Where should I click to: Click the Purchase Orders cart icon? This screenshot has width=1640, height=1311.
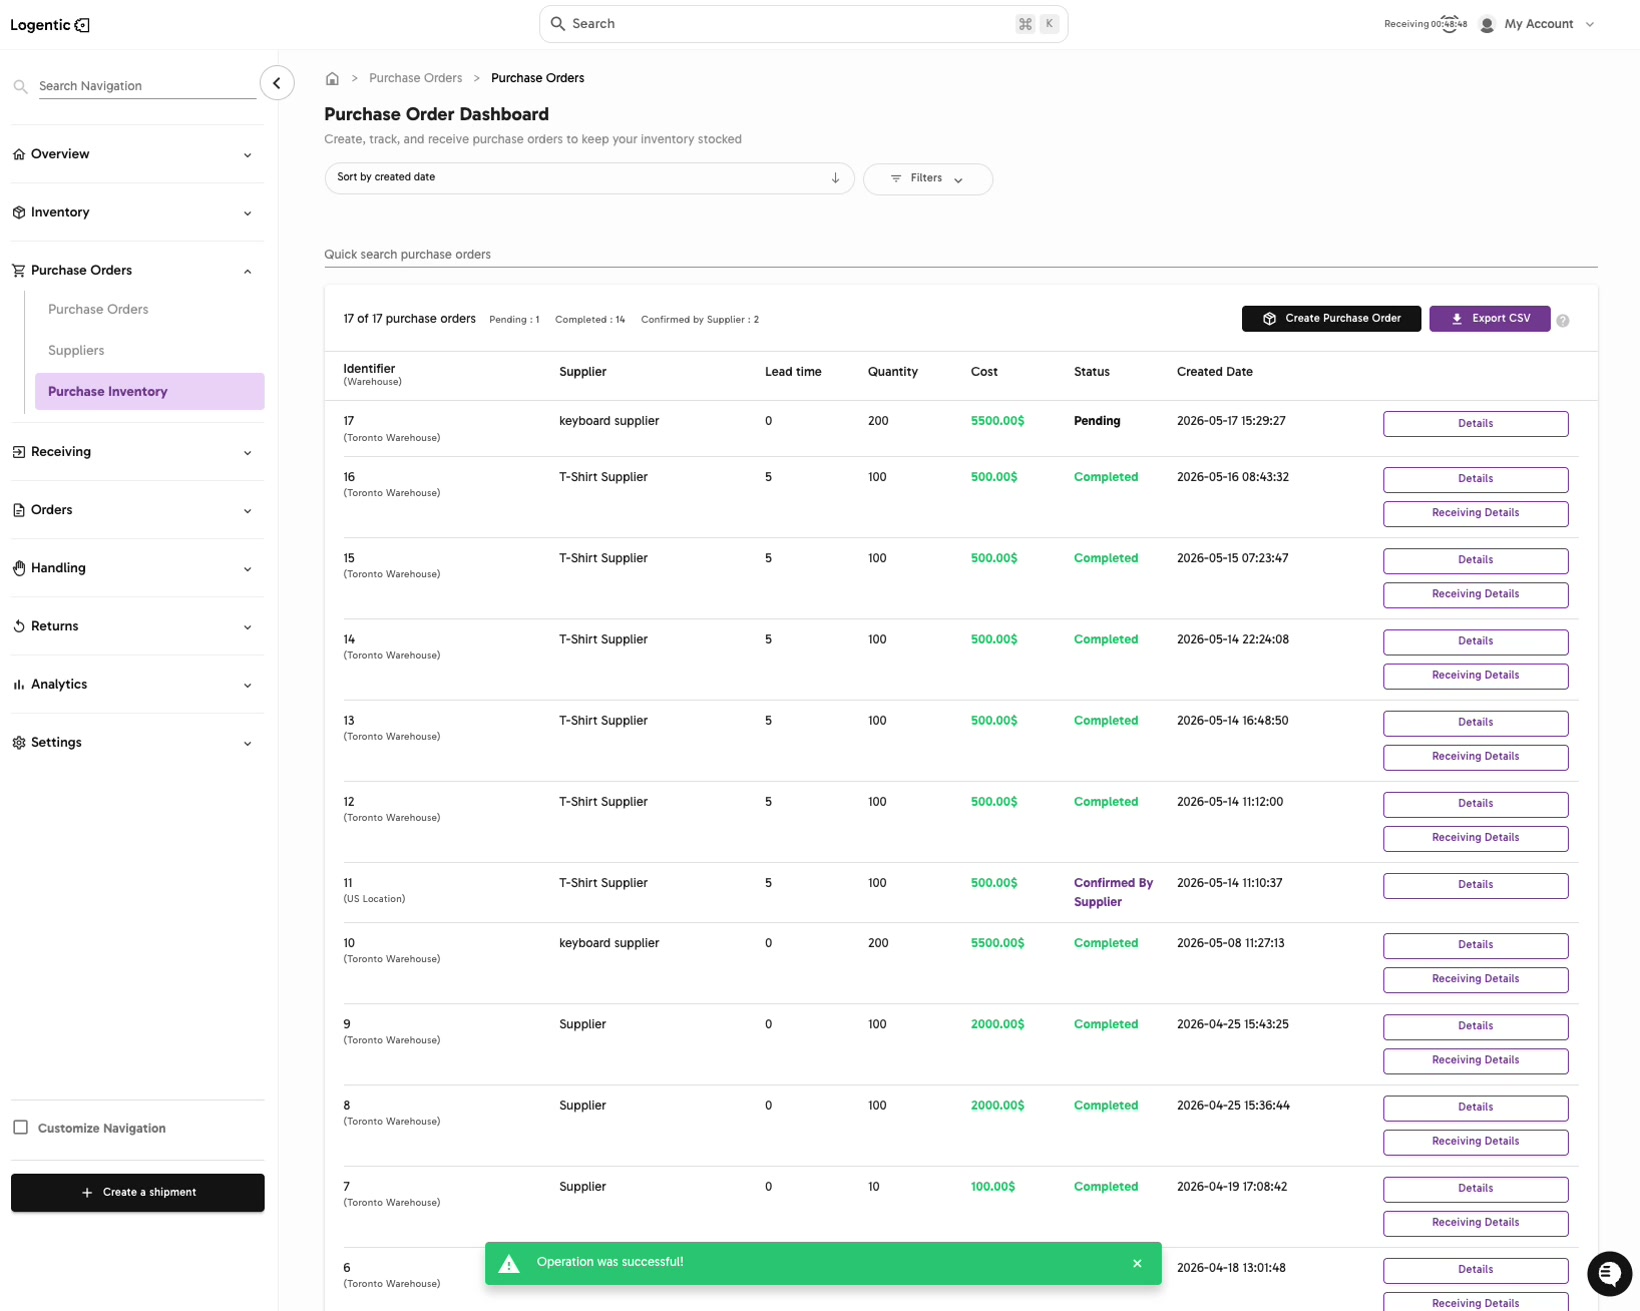click(x=19, y=270)
